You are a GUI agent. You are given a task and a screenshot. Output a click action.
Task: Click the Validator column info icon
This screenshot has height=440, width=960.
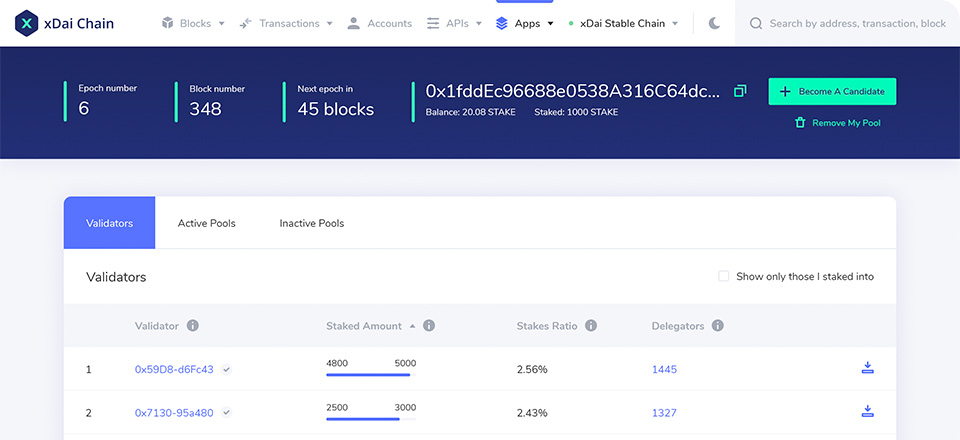tap(192, 326)
